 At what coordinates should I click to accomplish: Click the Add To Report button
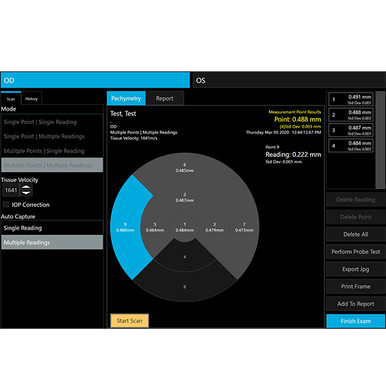[x=355, y=304]
